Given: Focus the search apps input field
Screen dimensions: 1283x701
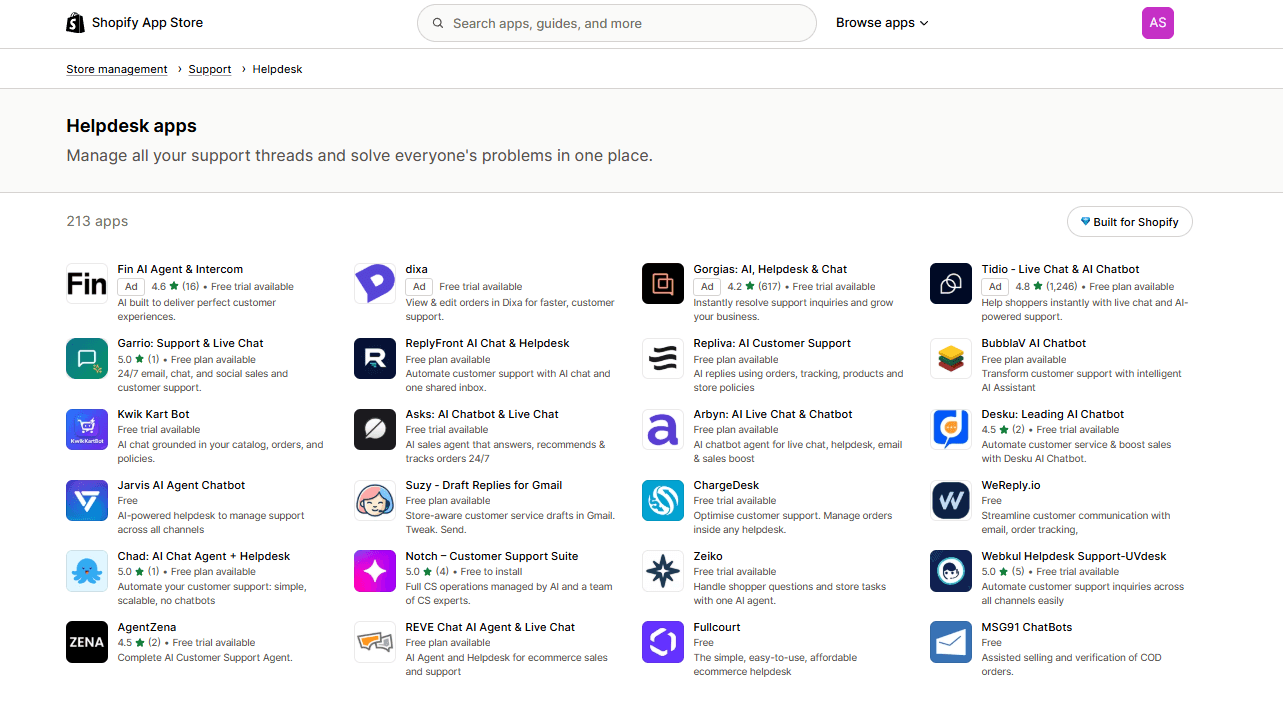Looking at the screenshot, I should coord(617,23).
